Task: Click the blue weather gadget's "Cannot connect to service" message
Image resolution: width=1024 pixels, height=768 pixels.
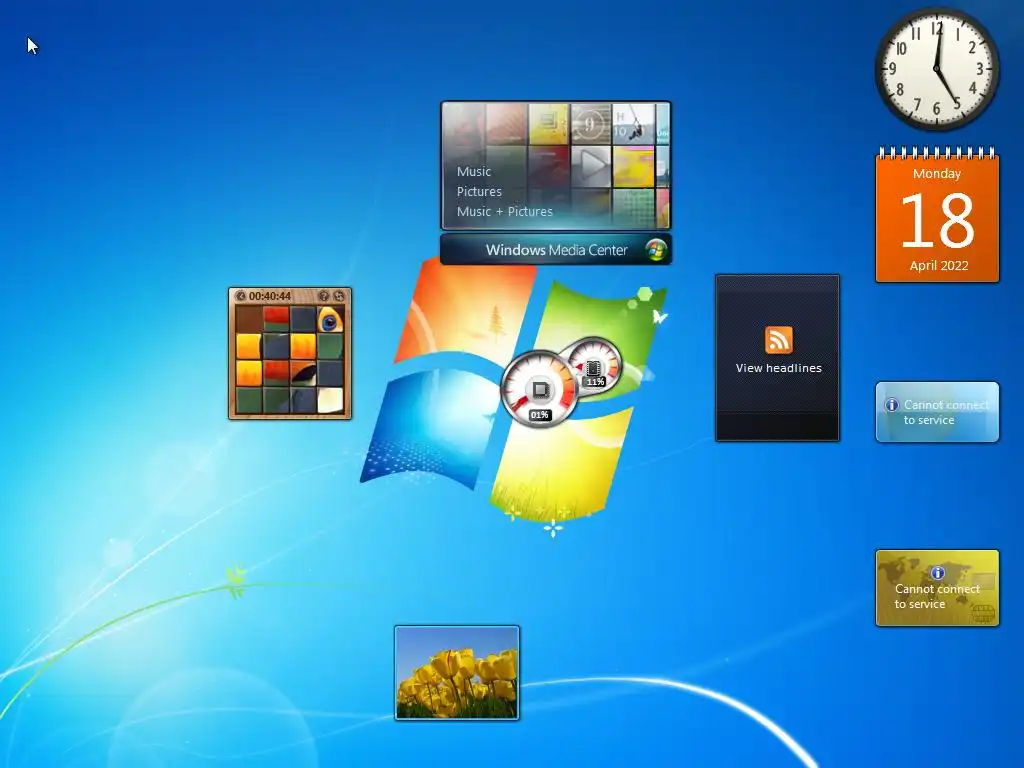Action: pyautogui.click(x=946, y=413)
